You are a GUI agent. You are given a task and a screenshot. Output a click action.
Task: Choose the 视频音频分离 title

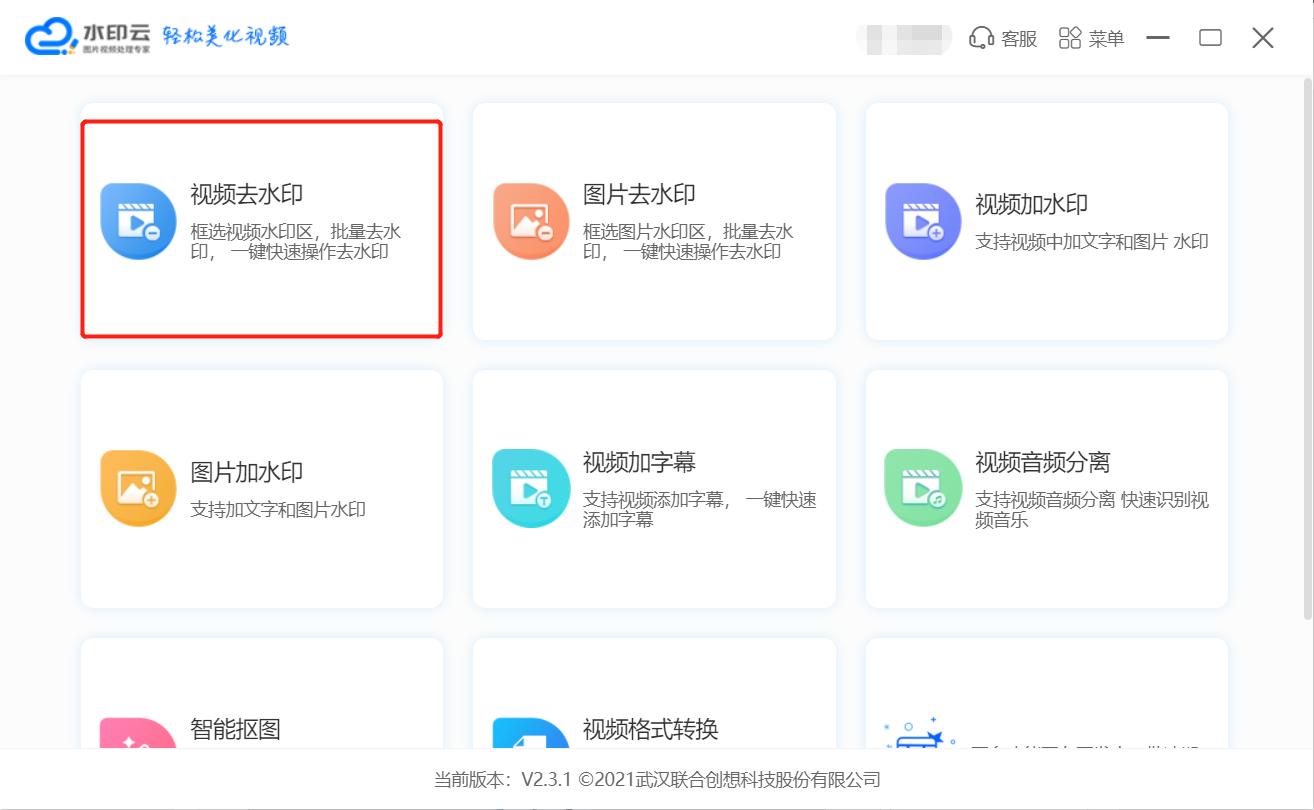(1043, 463)
